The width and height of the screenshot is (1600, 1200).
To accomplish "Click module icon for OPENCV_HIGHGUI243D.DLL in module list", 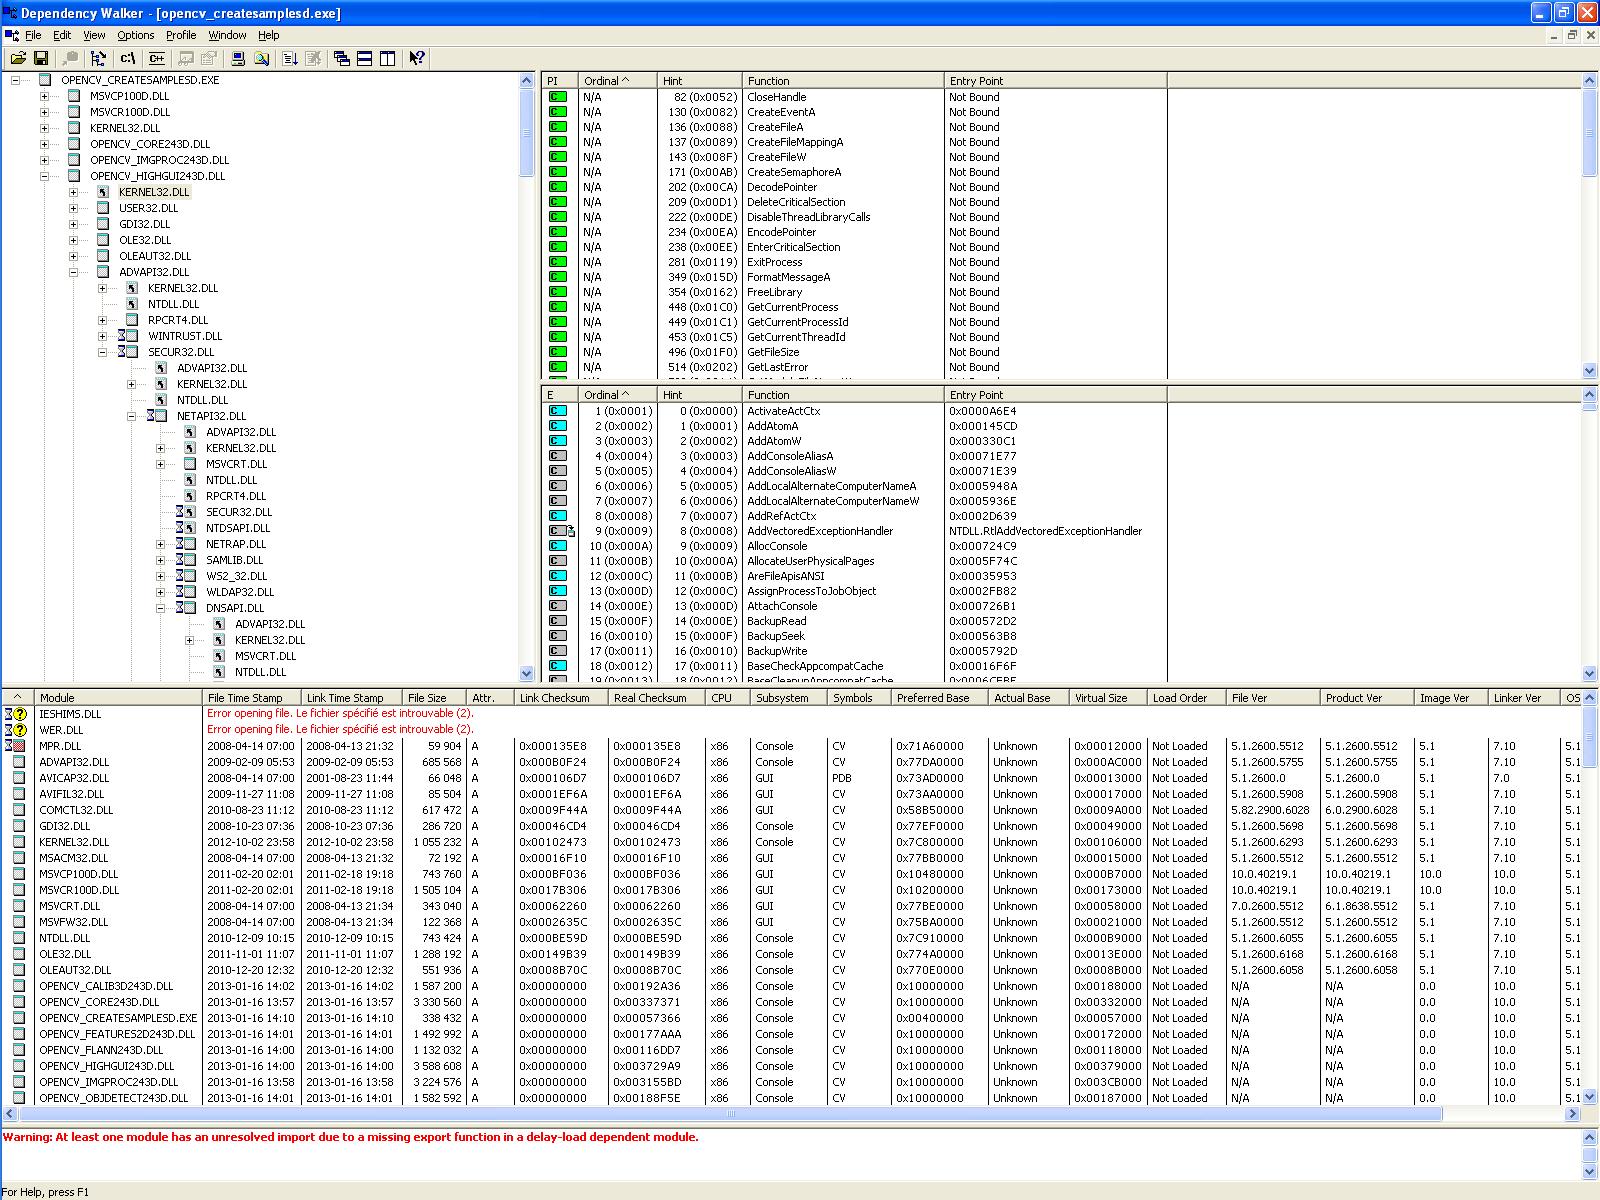I will (x=18, y=1066).
